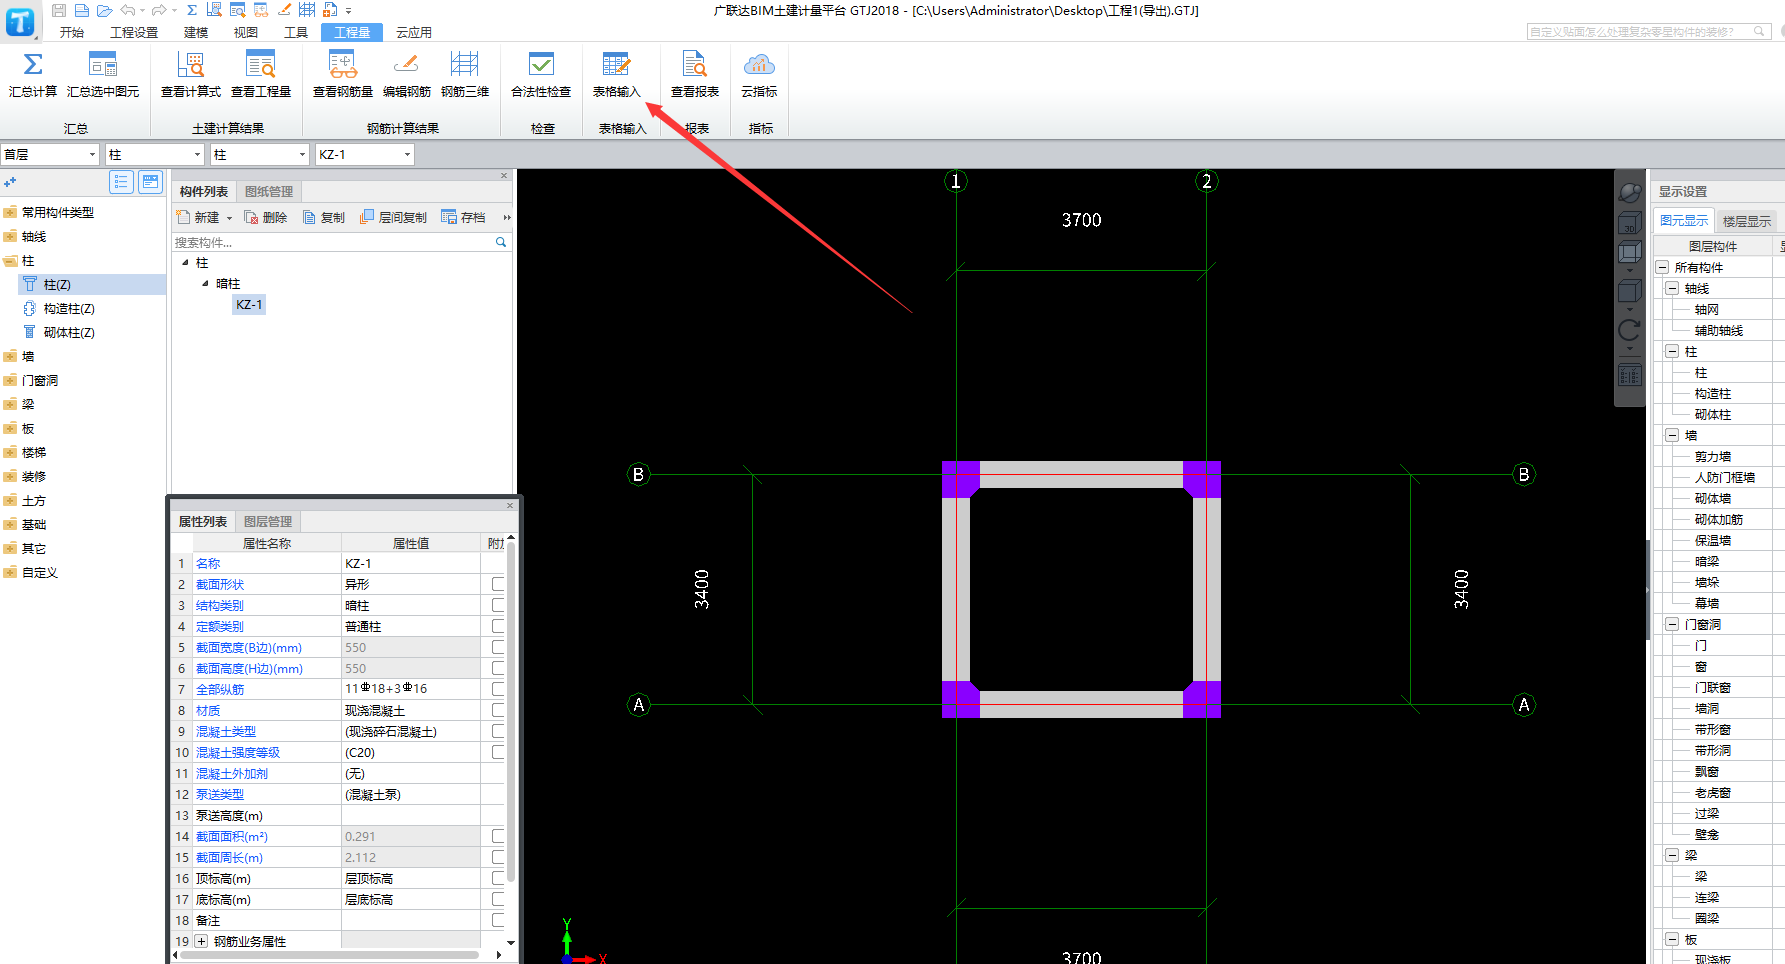Tick the 附加 checkbox for 截面面积
The width and height of the screenshot is (1785, 964).
click(497, 836)
